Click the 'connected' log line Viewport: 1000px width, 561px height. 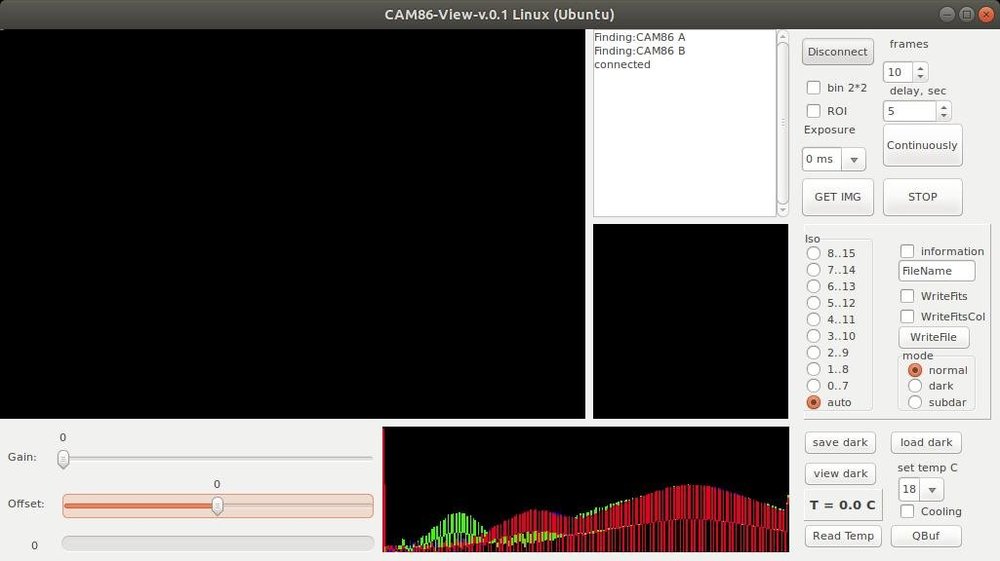(622, 65)
